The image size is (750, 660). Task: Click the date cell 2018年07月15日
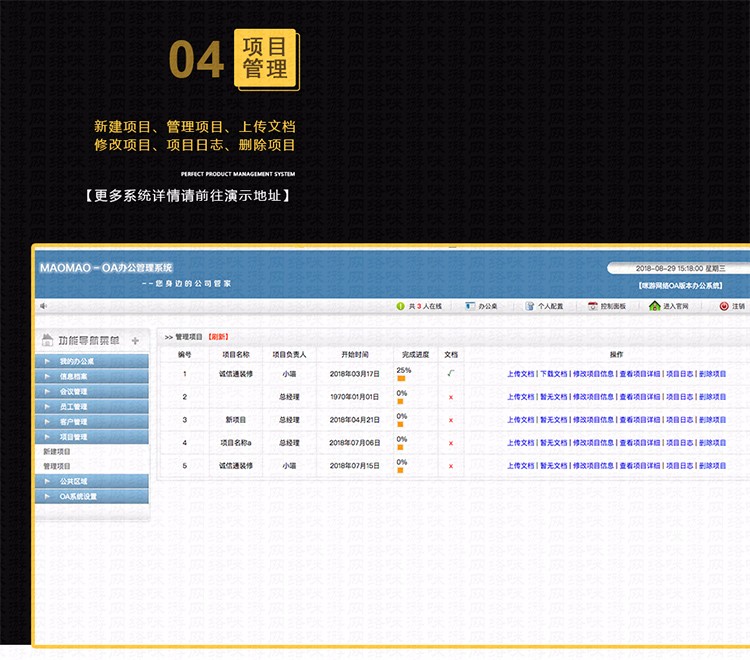(354, 465)
